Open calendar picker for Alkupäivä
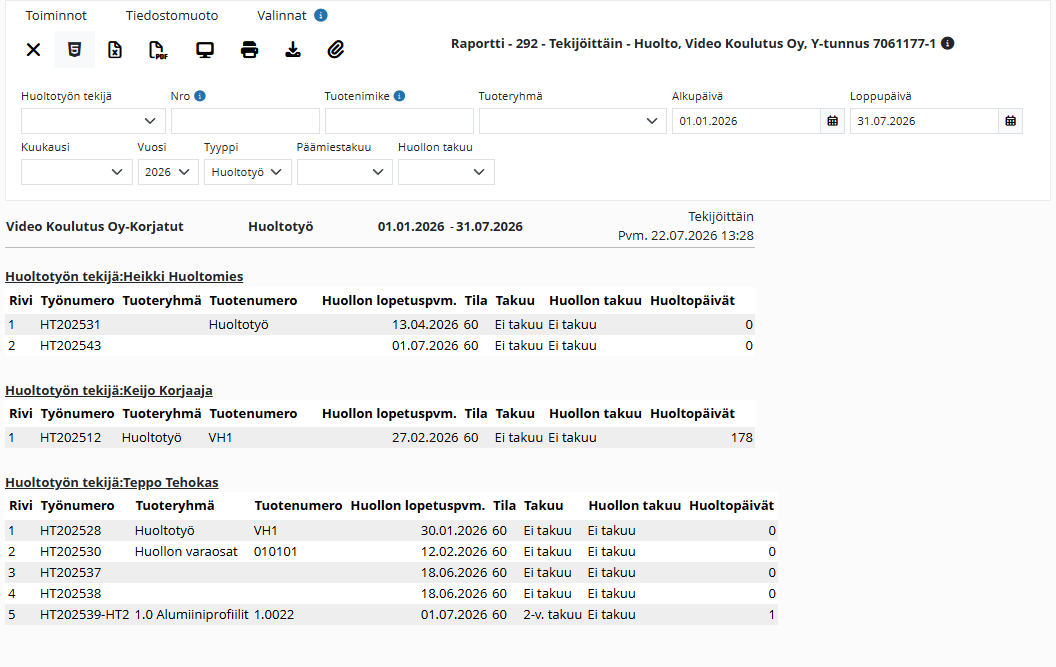The width and height of the screenshot is (1056, 667). 832,121
